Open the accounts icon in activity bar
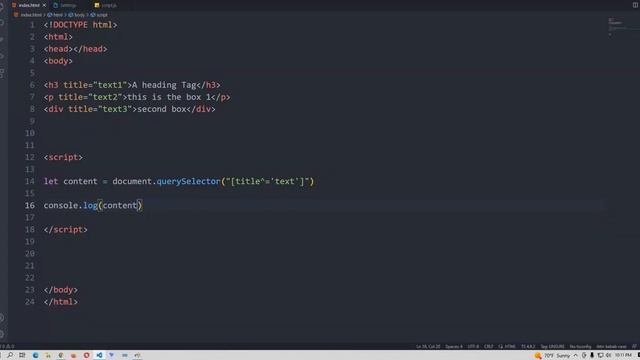This screenshot has width=640, height=360. click(2, 318)
